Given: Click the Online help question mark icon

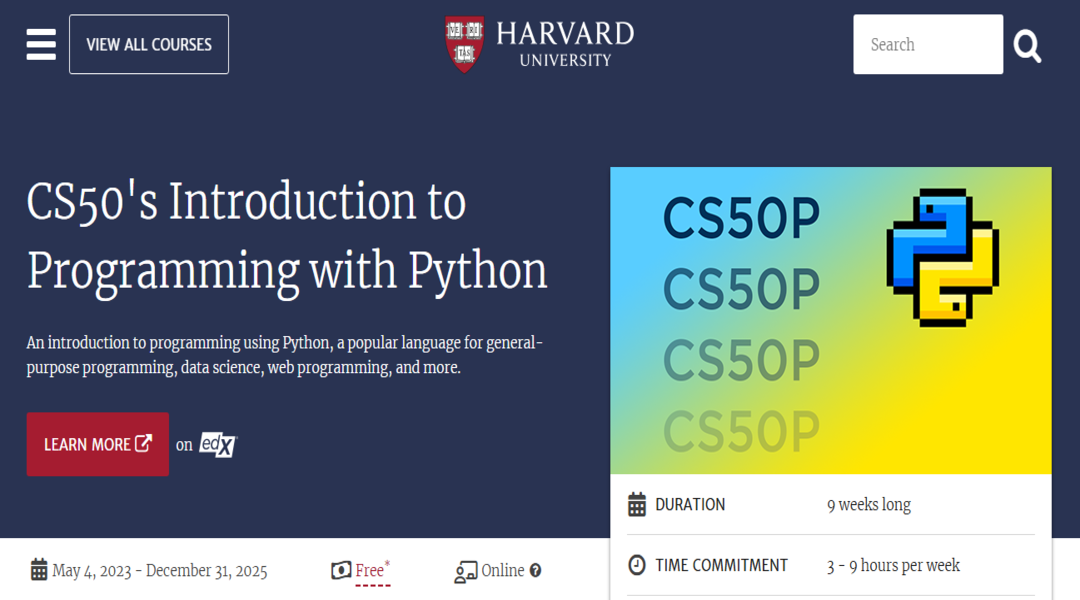Looking at the screenshot, I should 535,570.
